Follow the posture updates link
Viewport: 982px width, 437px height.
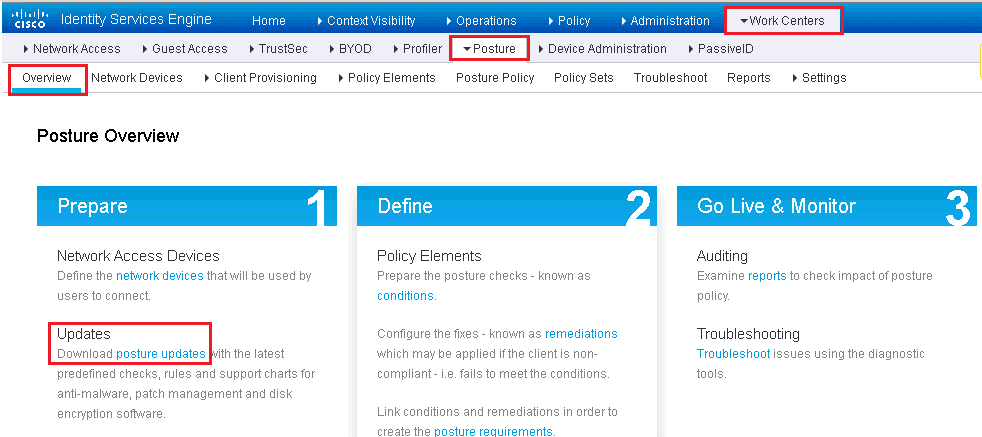tap(161, 354)
